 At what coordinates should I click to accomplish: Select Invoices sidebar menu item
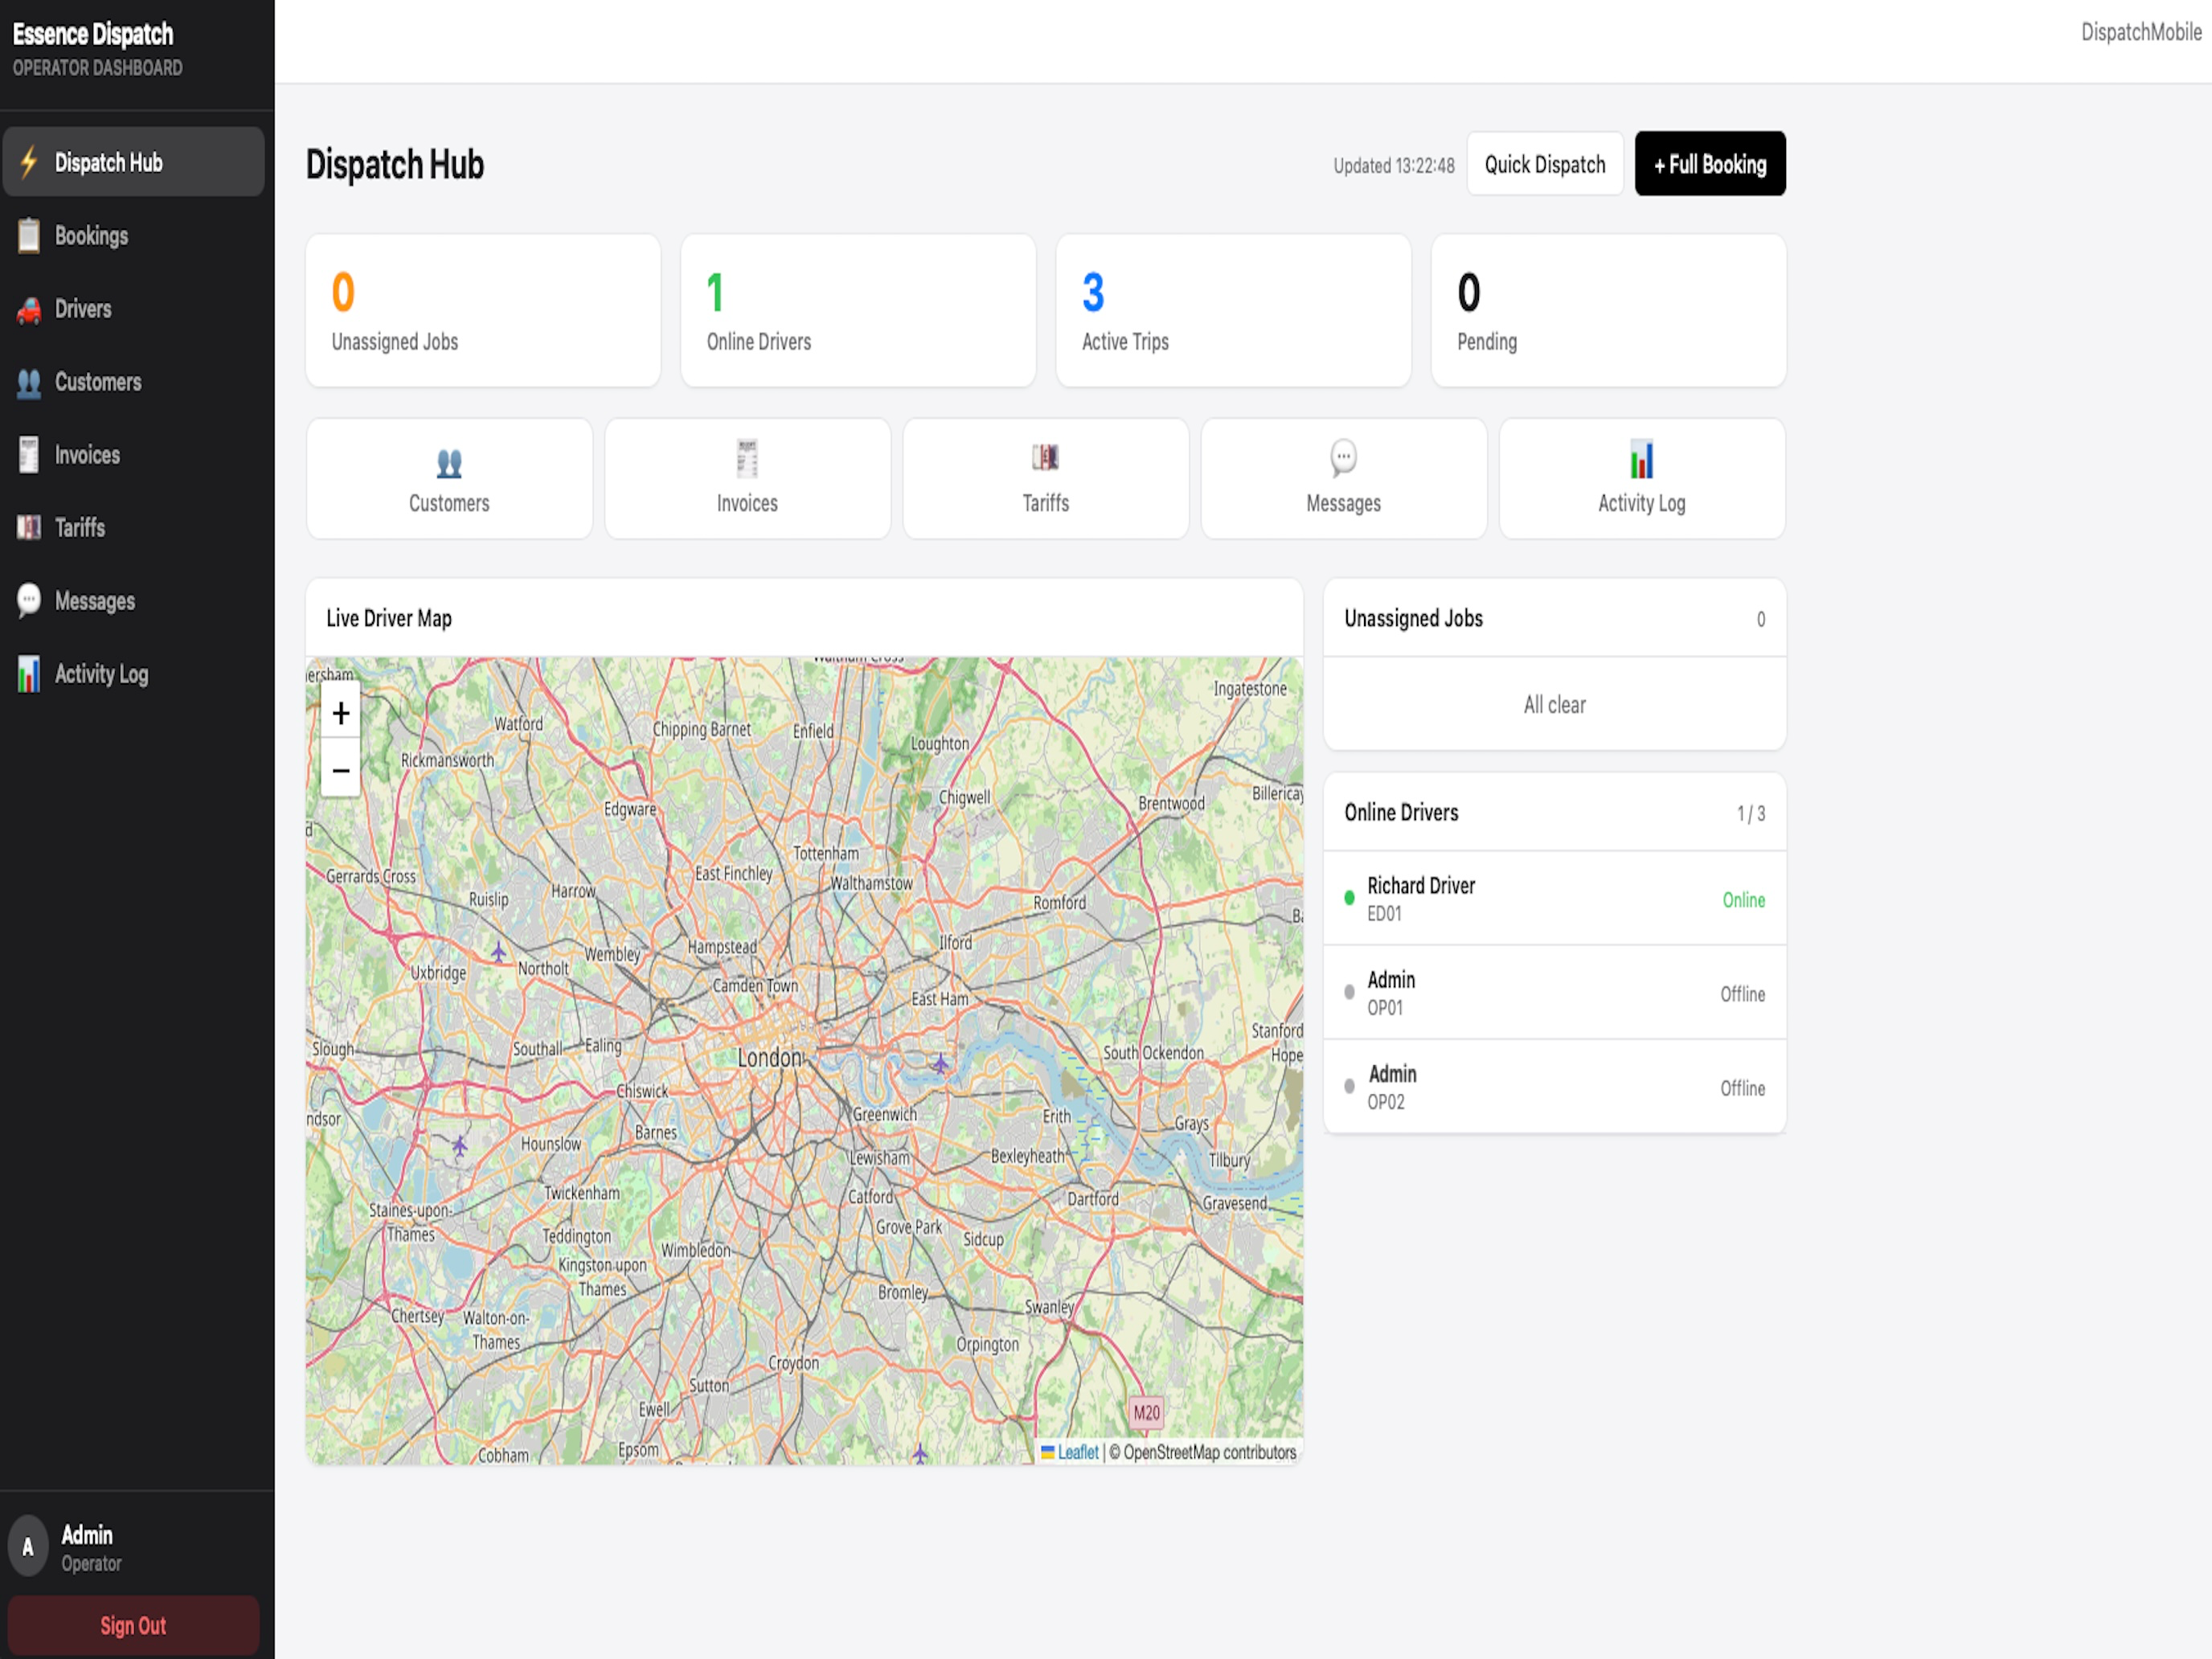point(133,455)
